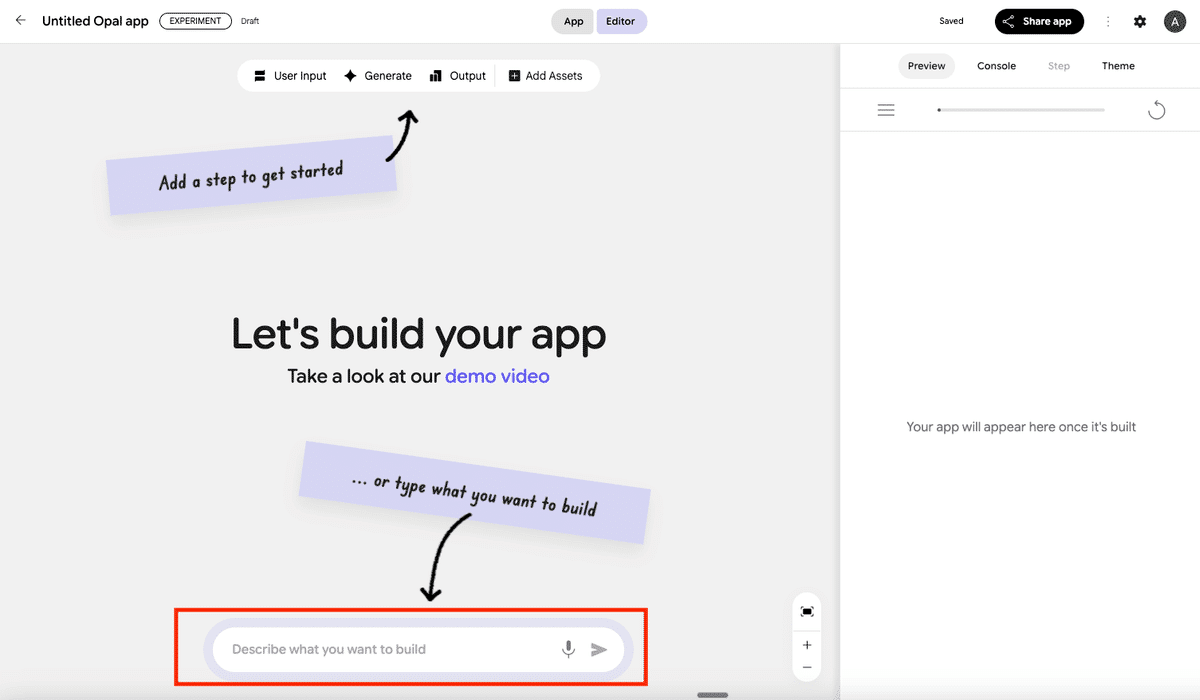
Task: Click the microphone voice input icon
Action: pos(568,649)
